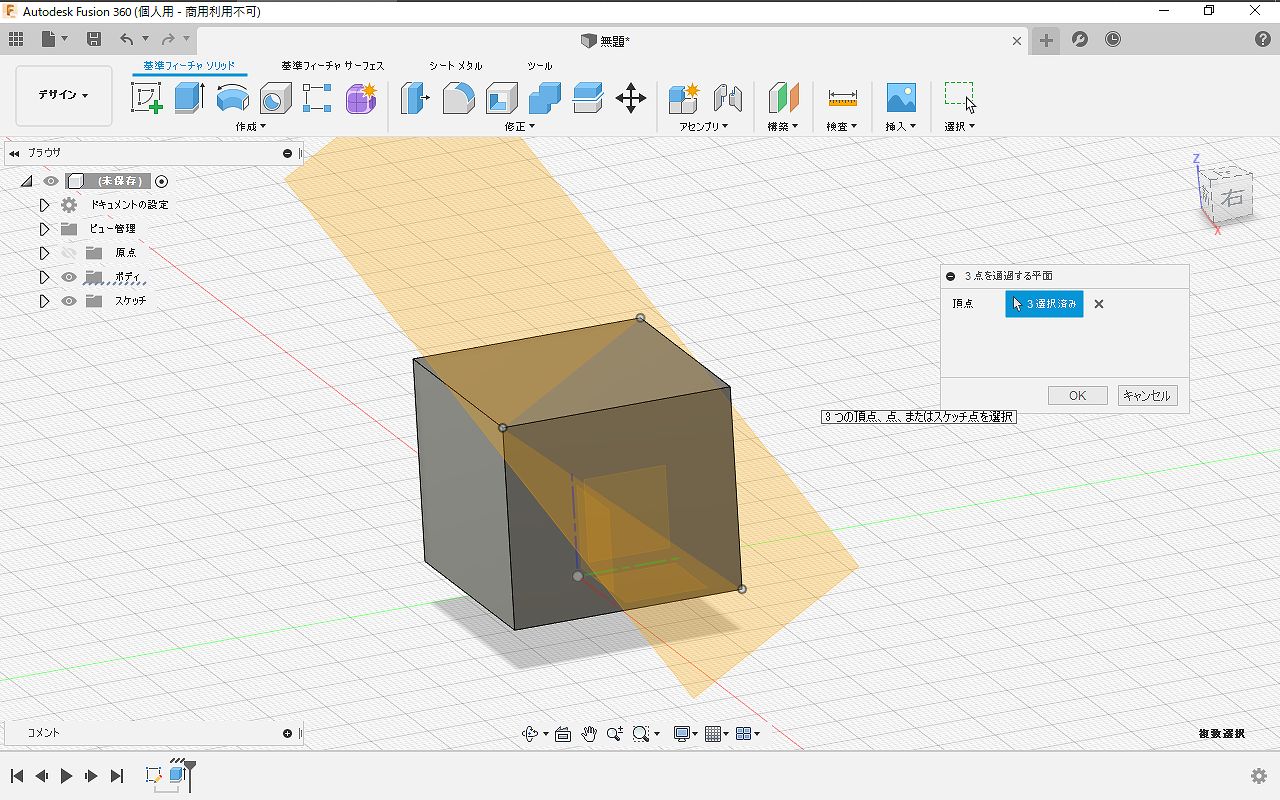The image size is (1280, 800).
Task: Switch to the ツール tab
Action: [x=540, y=66]
